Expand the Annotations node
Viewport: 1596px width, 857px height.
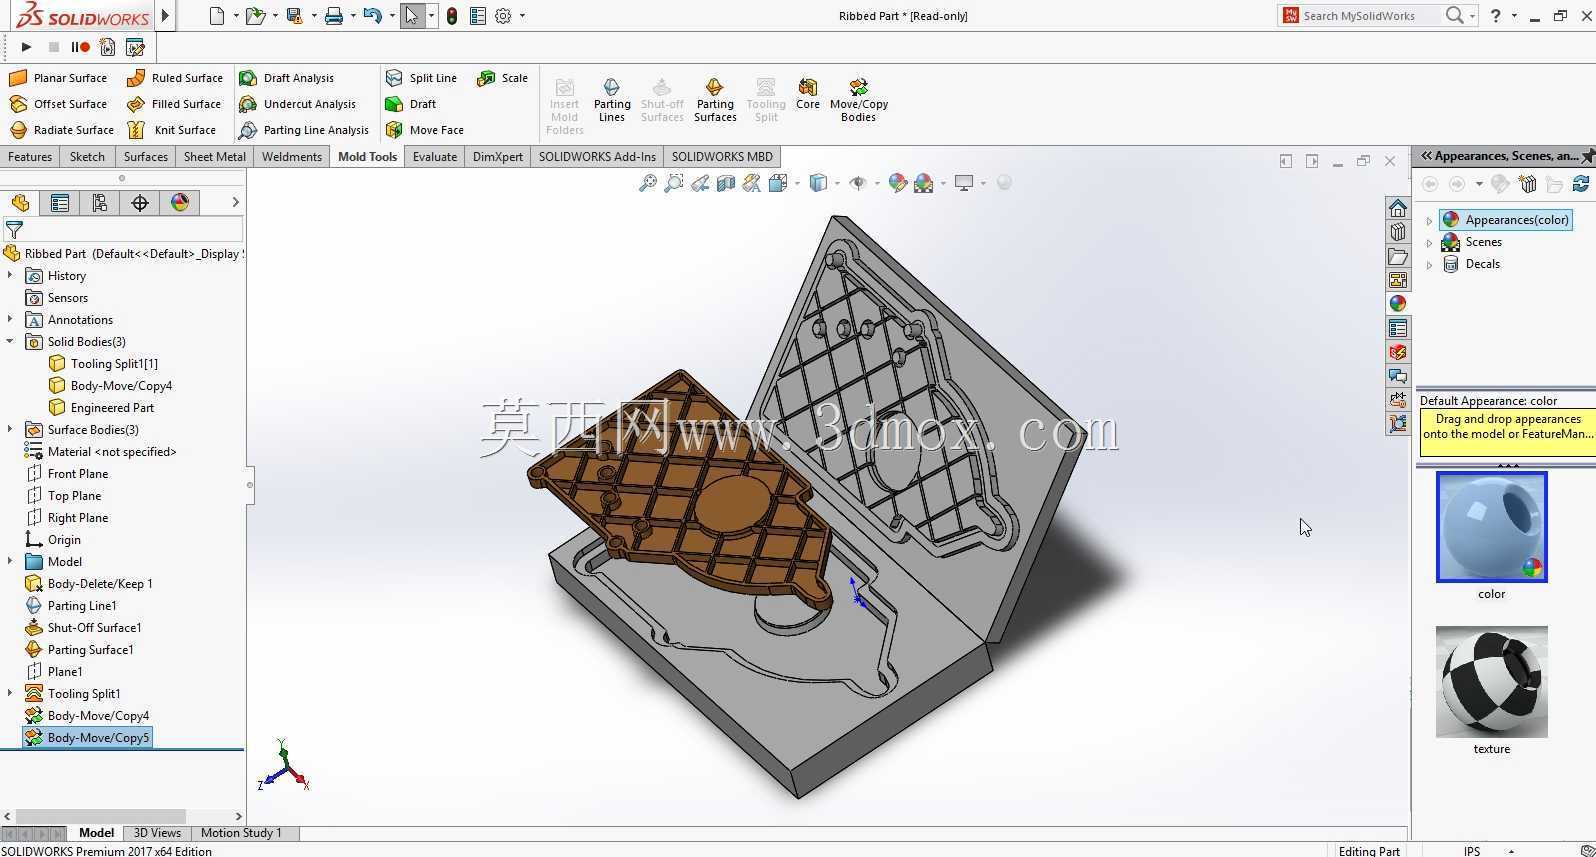tap(10, 320)
